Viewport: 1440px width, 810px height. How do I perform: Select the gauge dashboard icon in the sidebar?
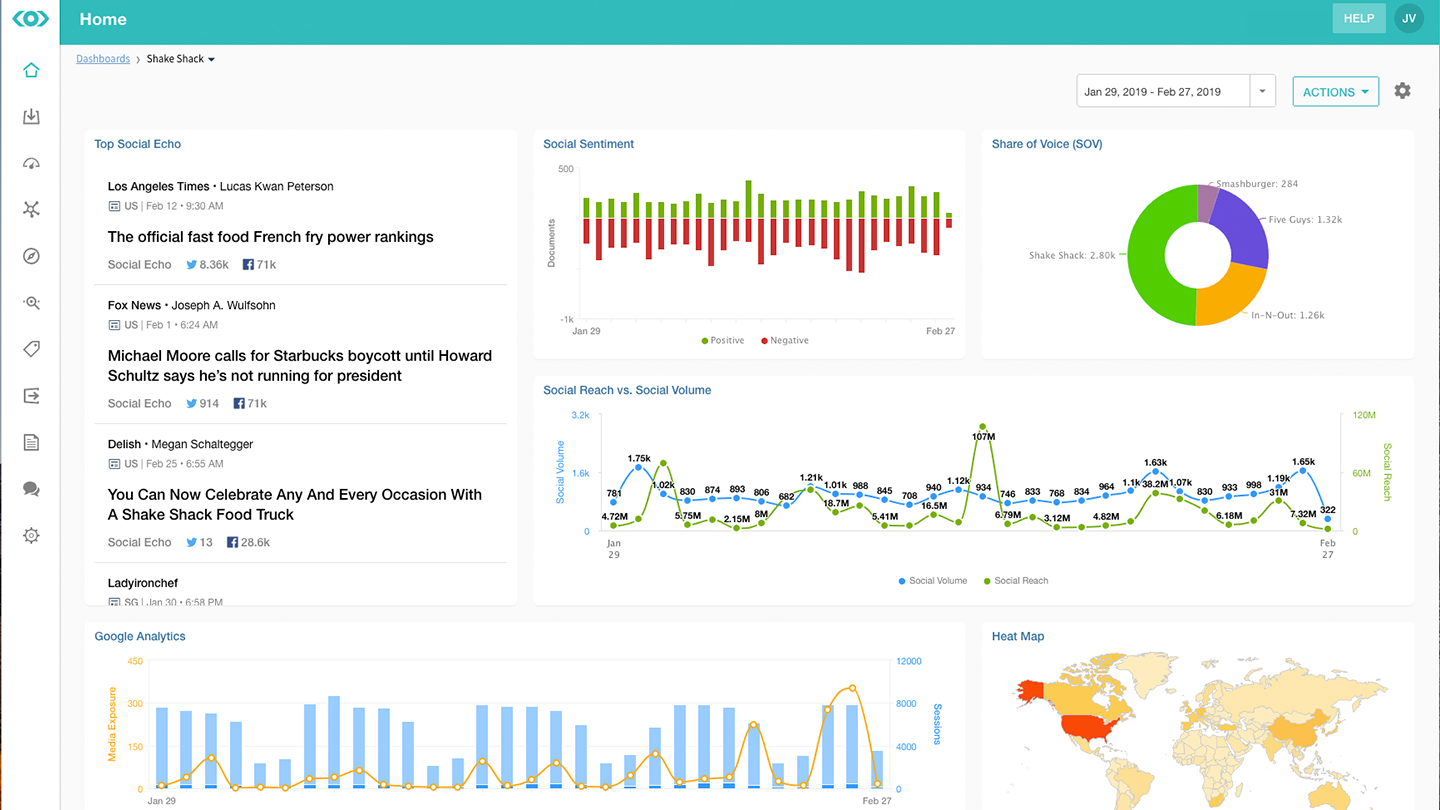tap(31, 163)
